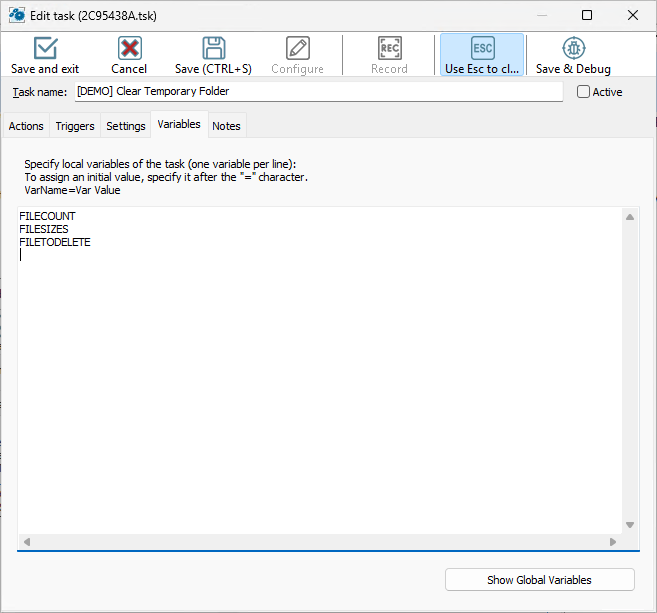Open the Triggers tab
This screenshot has width=657, height=613.
pos(75,126)
